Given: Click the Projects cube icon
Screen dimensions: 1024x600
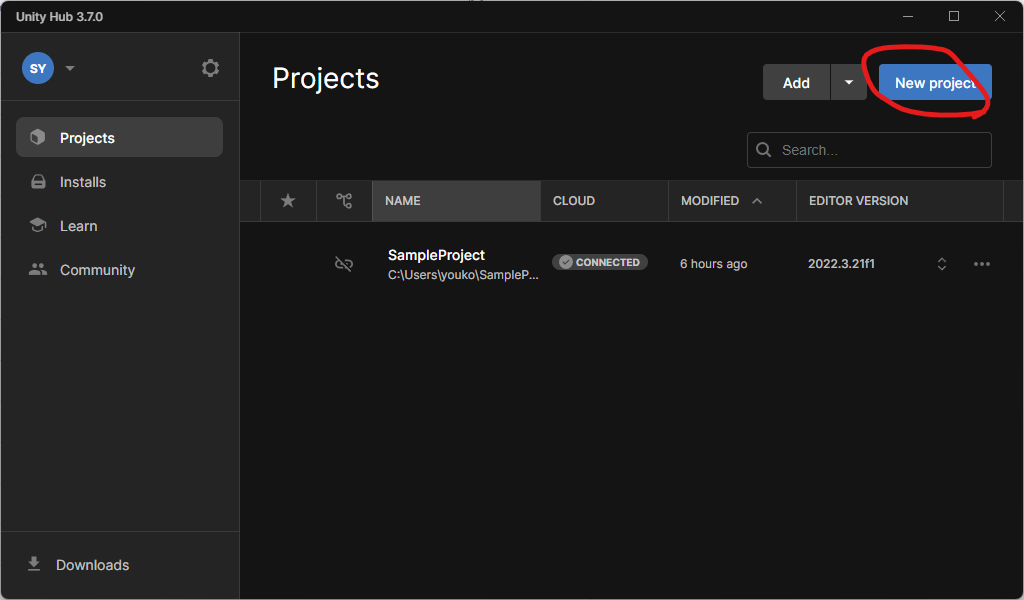Looking at the screenshot, I should [38, 136].
